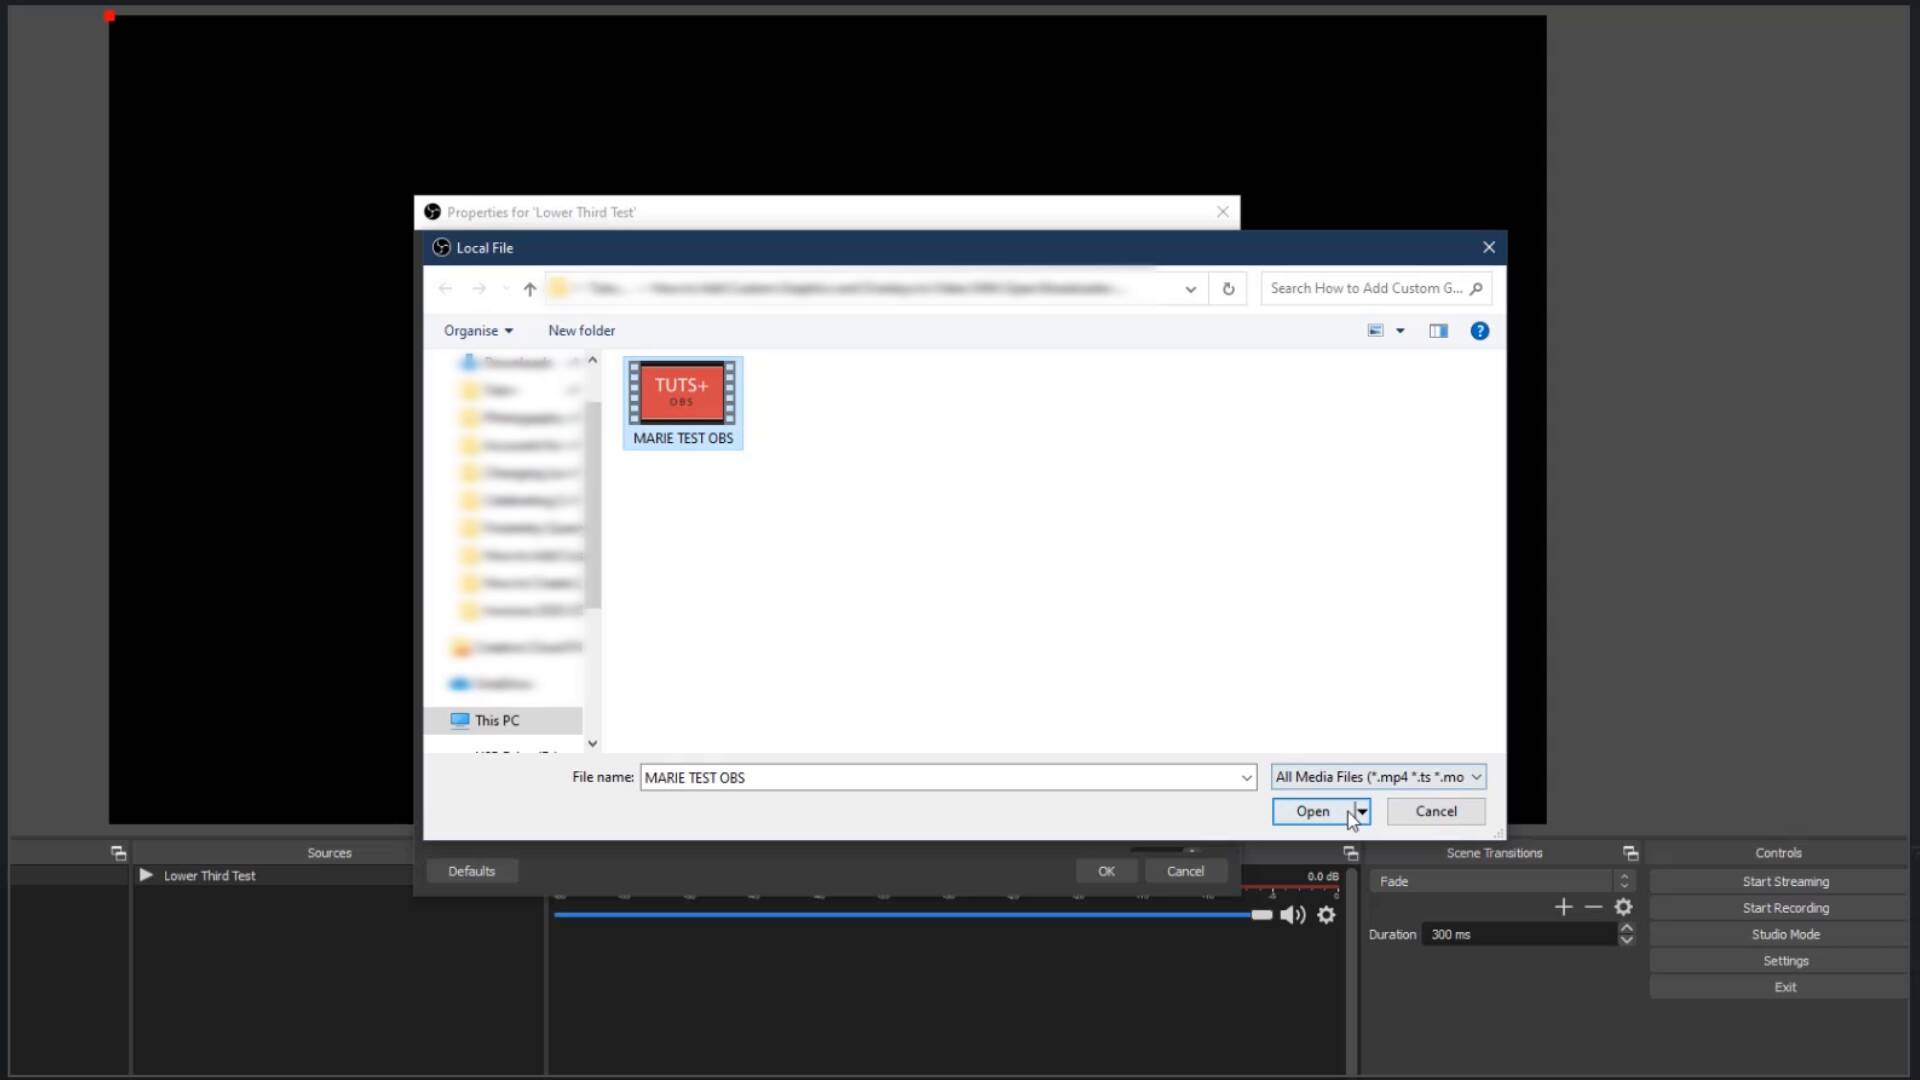The width and height of the screenshot is (1920, 1080).
Task: Click the OBS logo in Local File title
Action: [x=441, y=247]
